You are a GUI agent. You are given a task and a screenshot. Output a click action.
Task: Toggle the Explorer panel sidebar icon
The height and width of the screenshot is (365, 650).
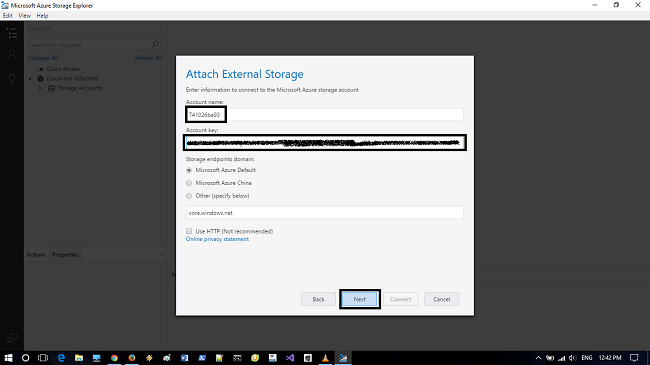coord(12,33)
